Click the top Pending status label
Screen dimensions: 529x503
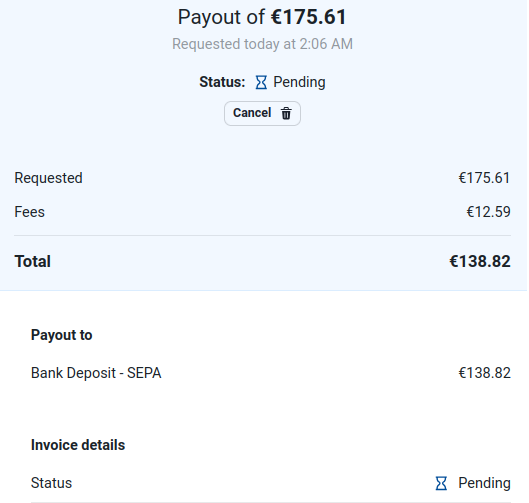click(x=299, y=82)
